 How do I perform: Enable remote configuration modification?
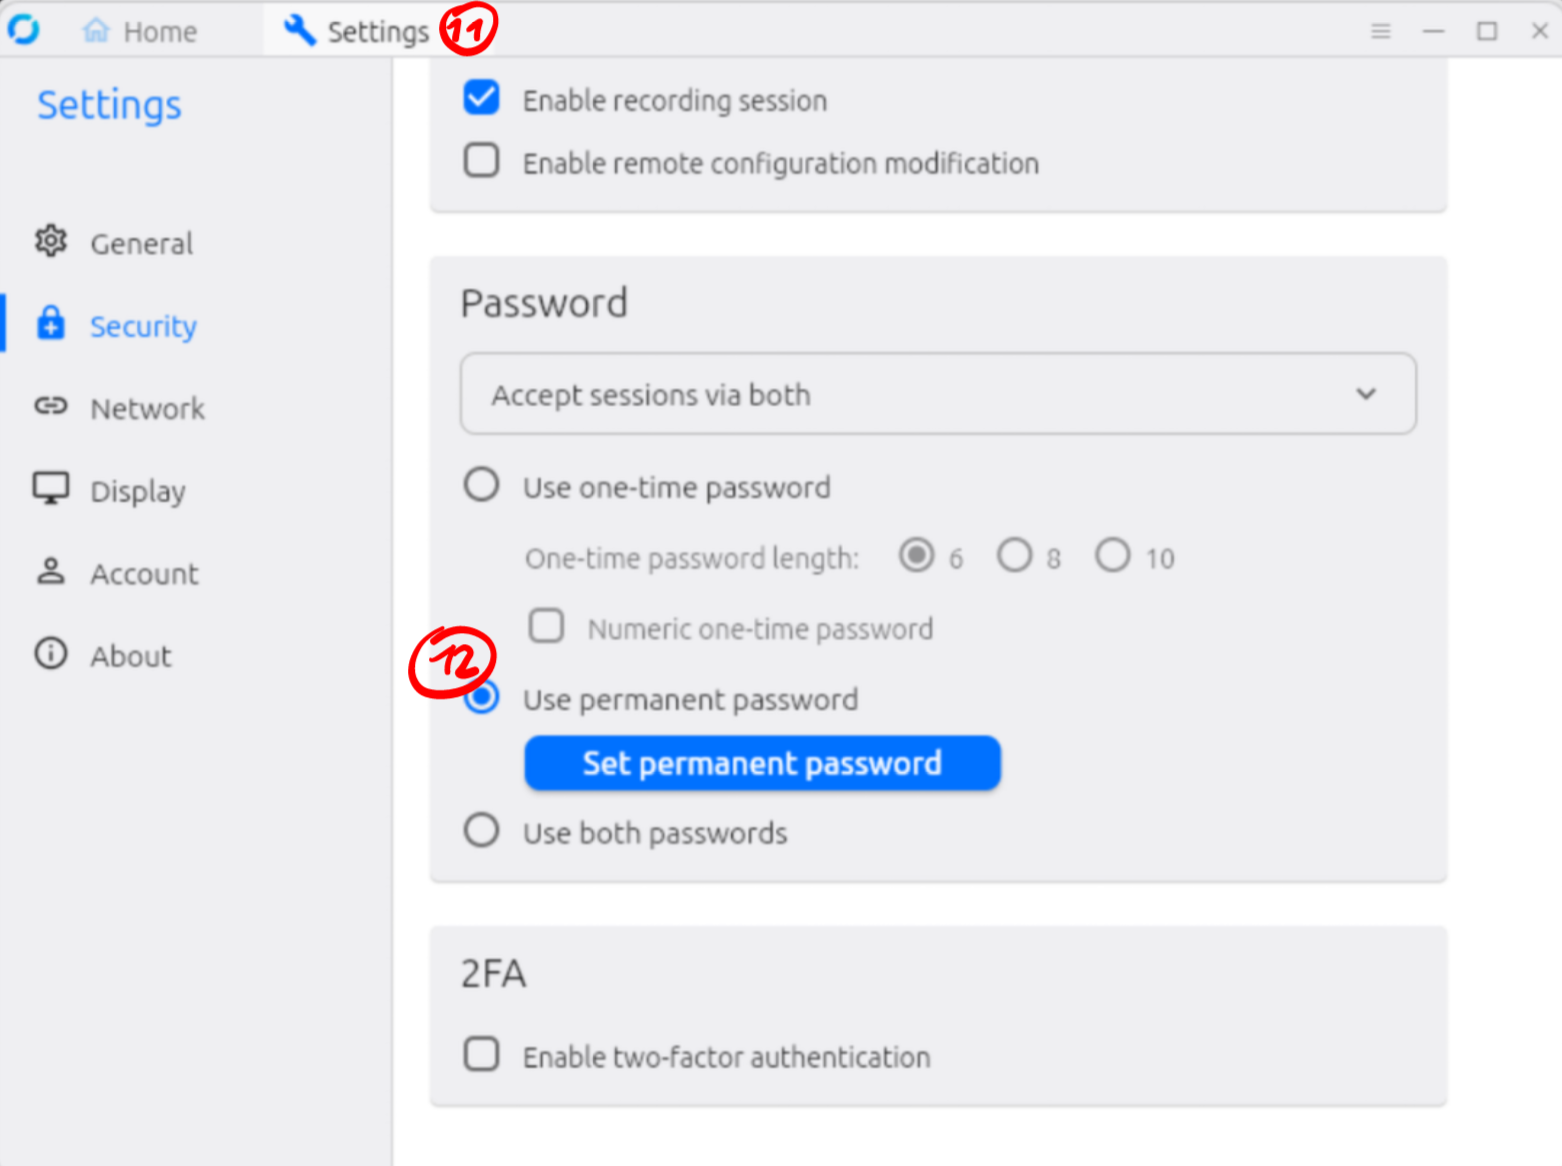point(482,161)
